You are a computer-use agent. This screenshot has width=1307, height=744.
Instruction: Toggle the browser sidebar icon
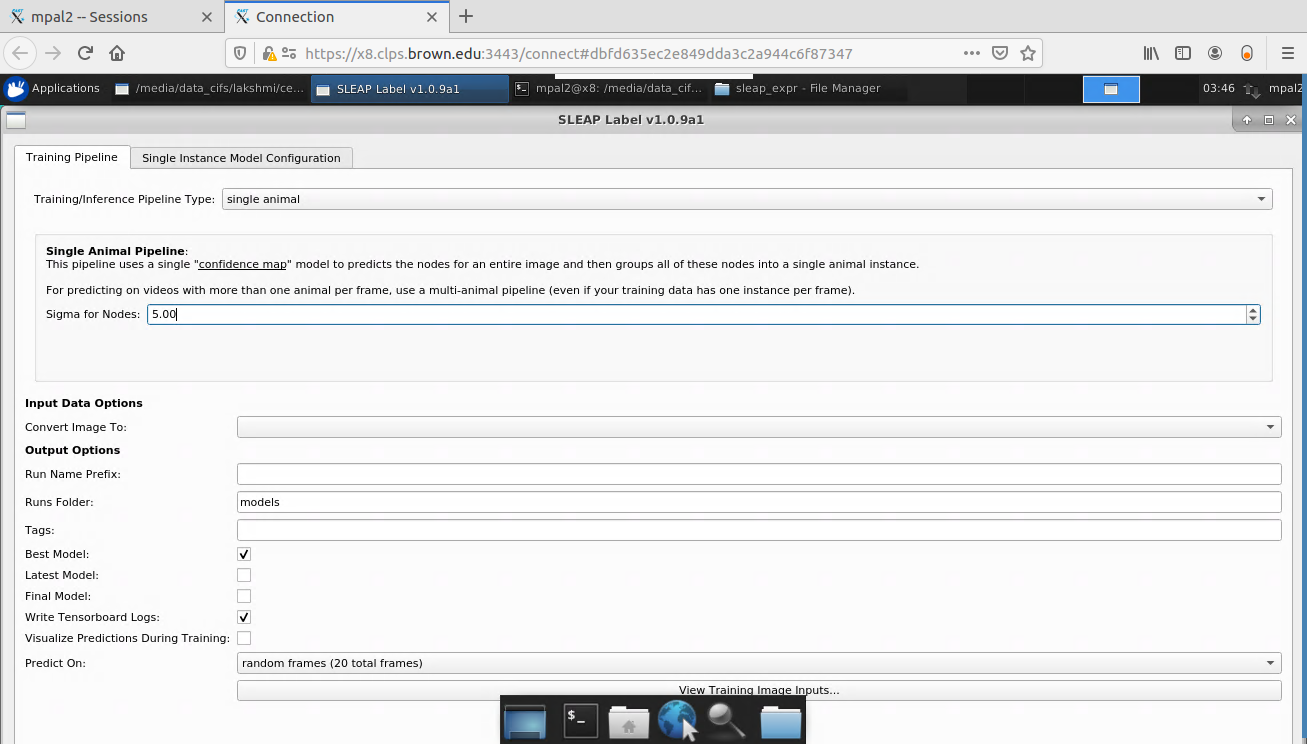point(1183,53)
